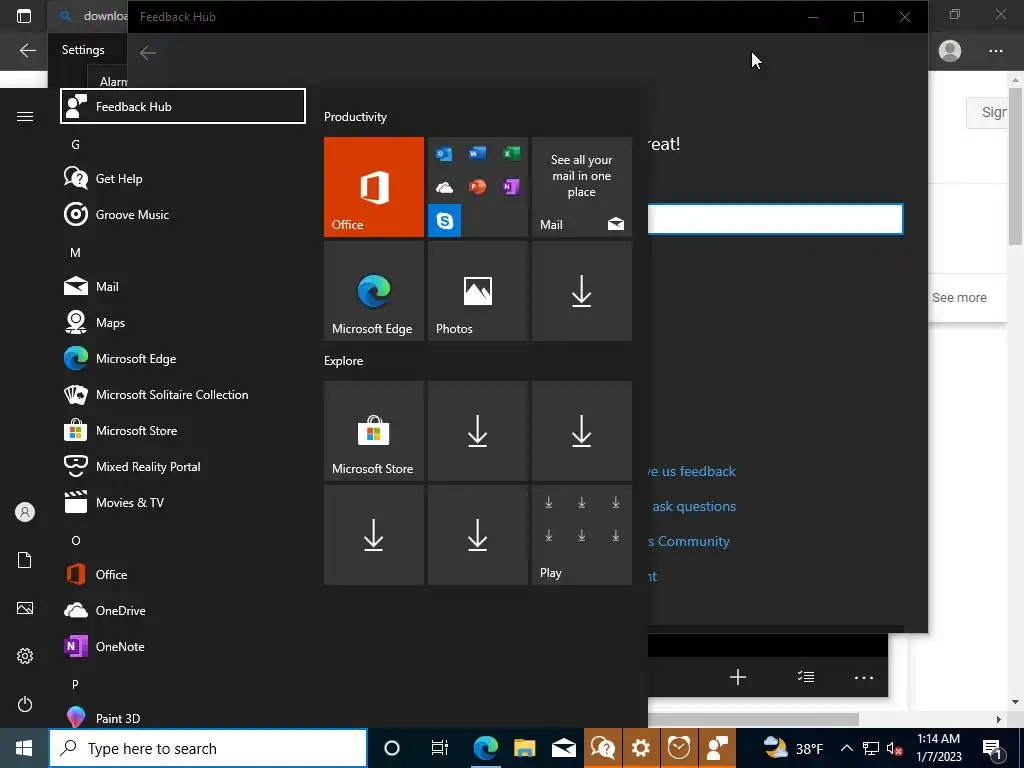
Task: Switch to Get Help taskbar window
Action: coord(602,748)
